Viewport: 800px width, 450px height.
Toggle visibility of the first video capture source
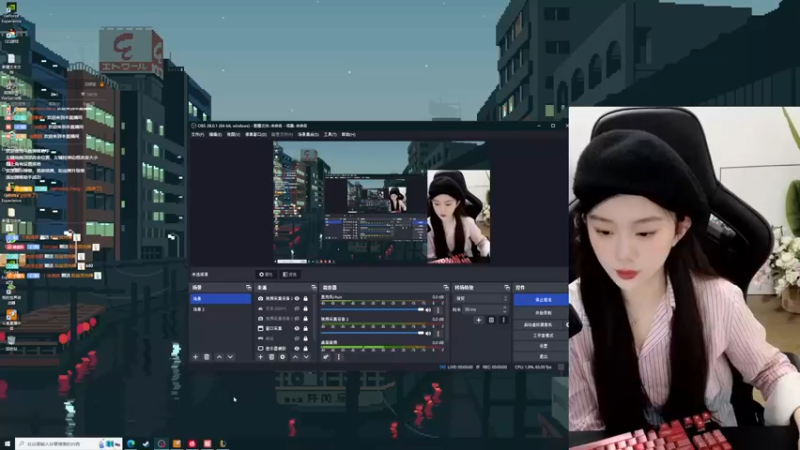pyautogui.click(x=297, y=298)
